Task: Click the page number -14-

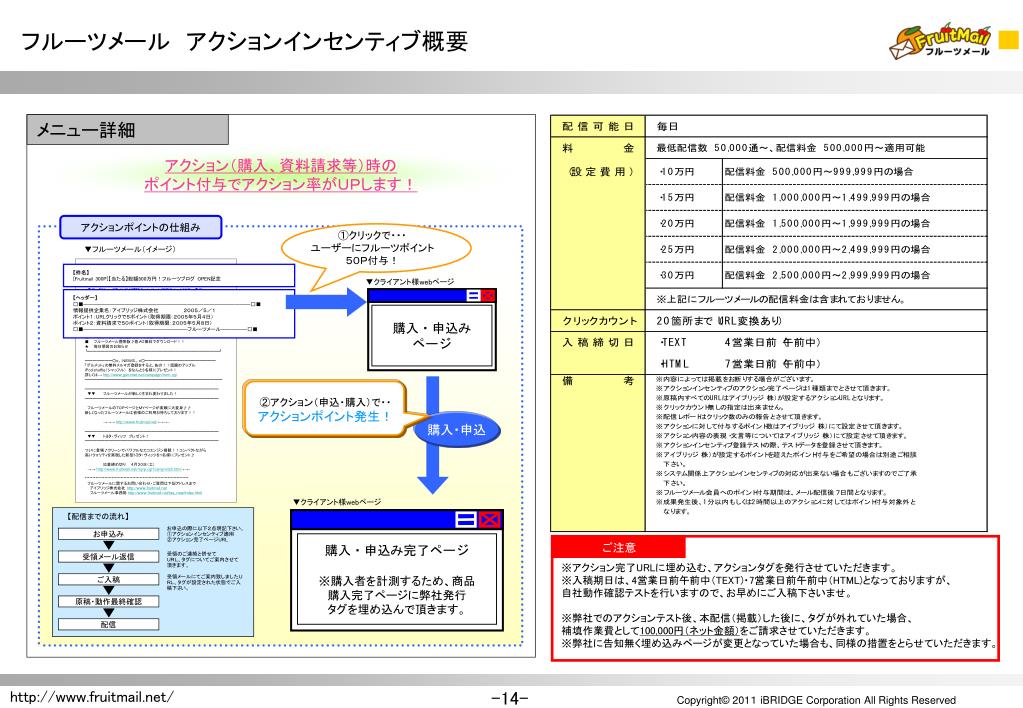Action: tap(510, 698)
